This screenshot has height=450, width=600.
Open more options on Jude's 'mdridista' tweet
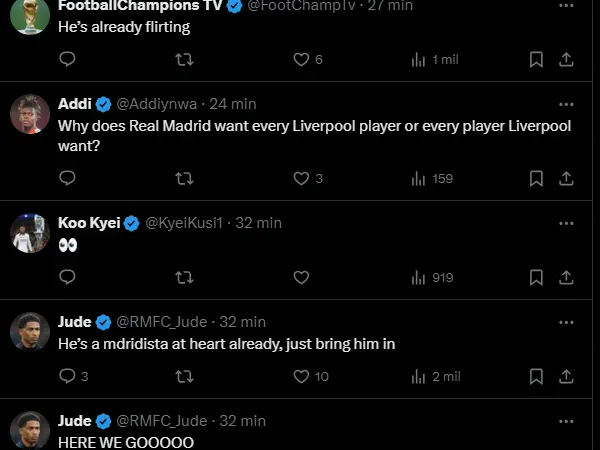tap(566, 322)
